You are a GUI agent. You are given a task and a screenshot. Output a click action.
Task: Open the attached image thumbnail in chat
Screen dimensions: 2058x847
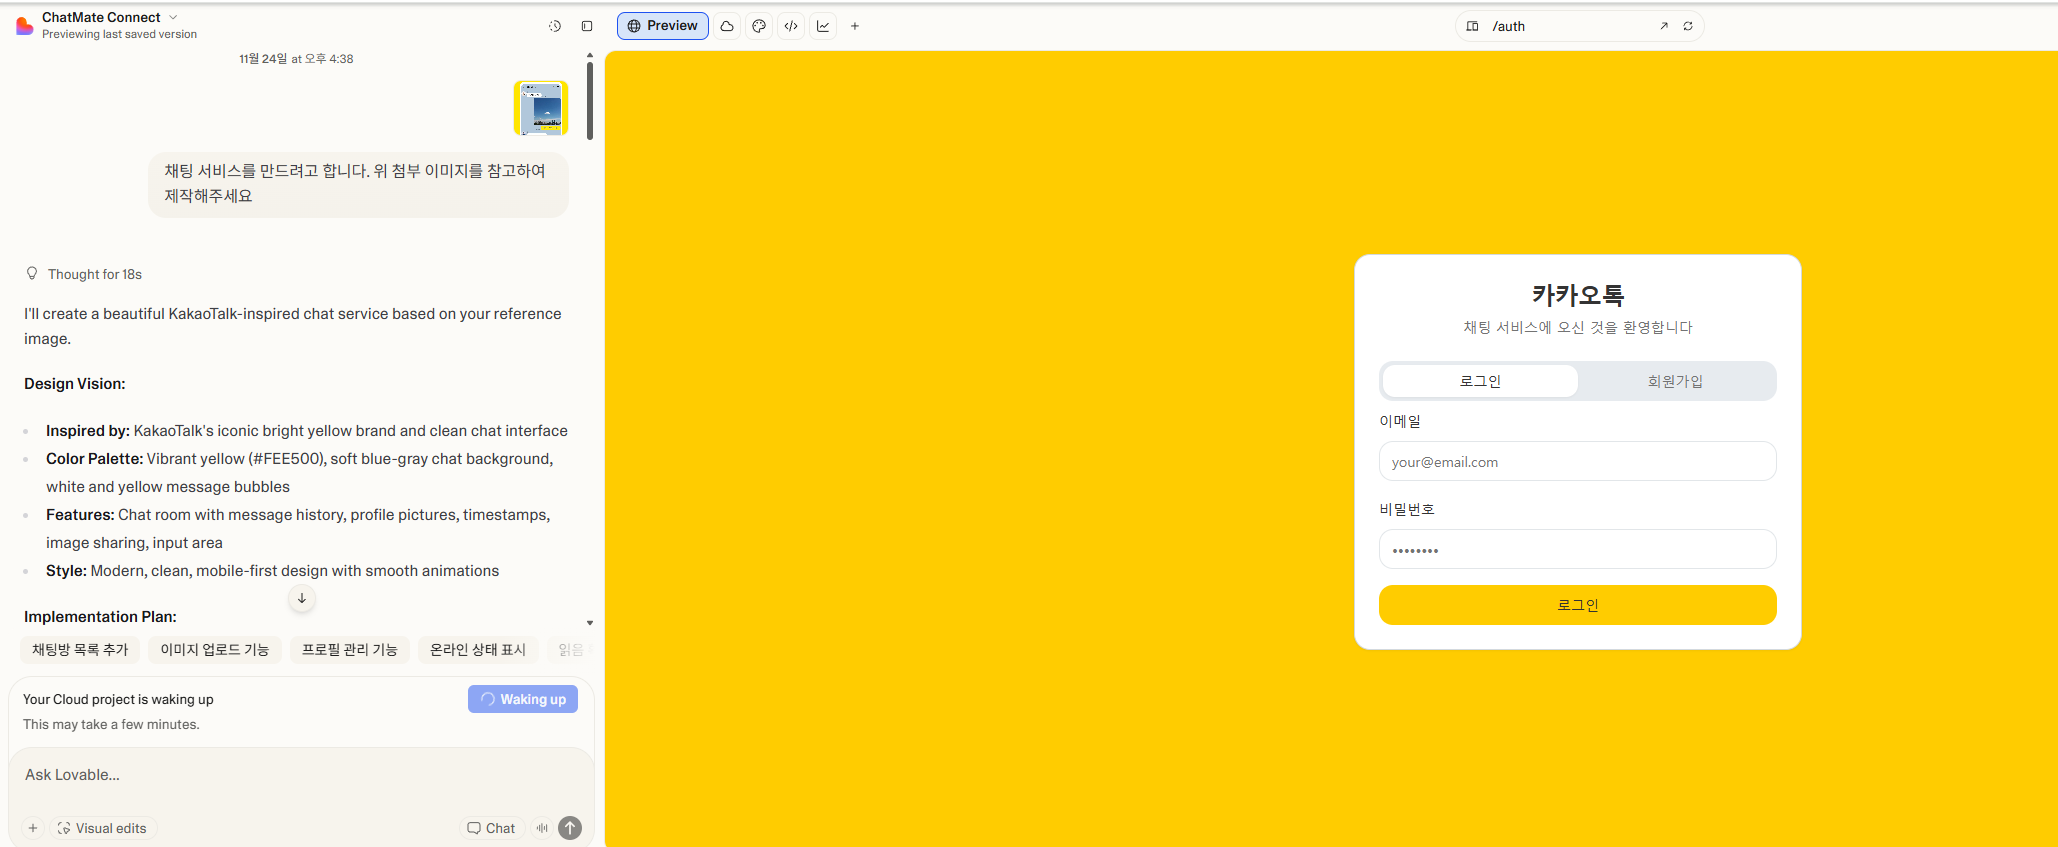tap(541, 108)
